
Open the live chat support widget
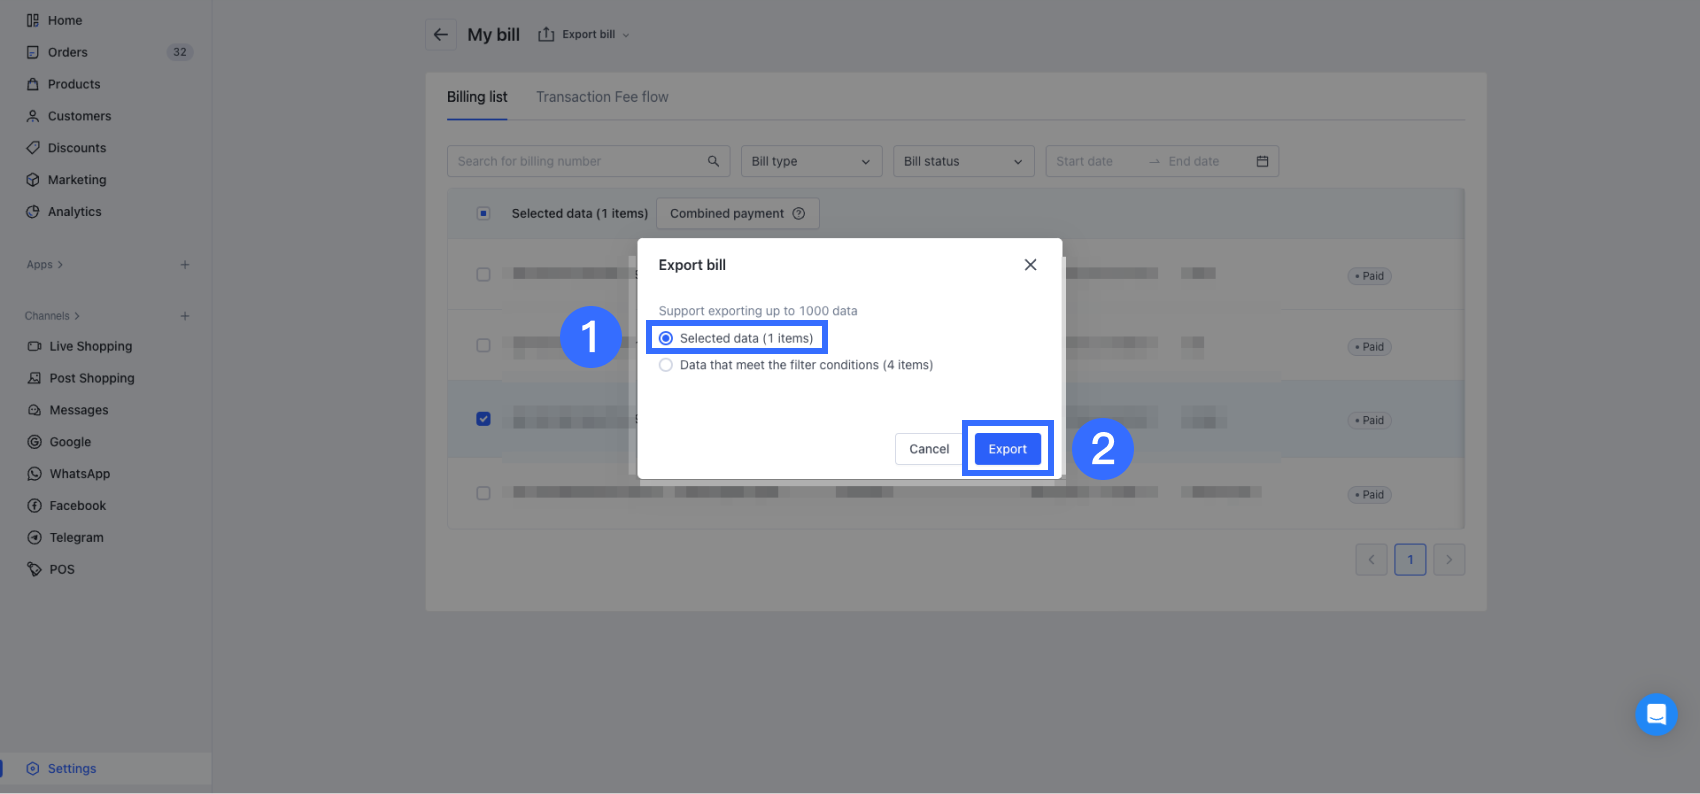1656,714
